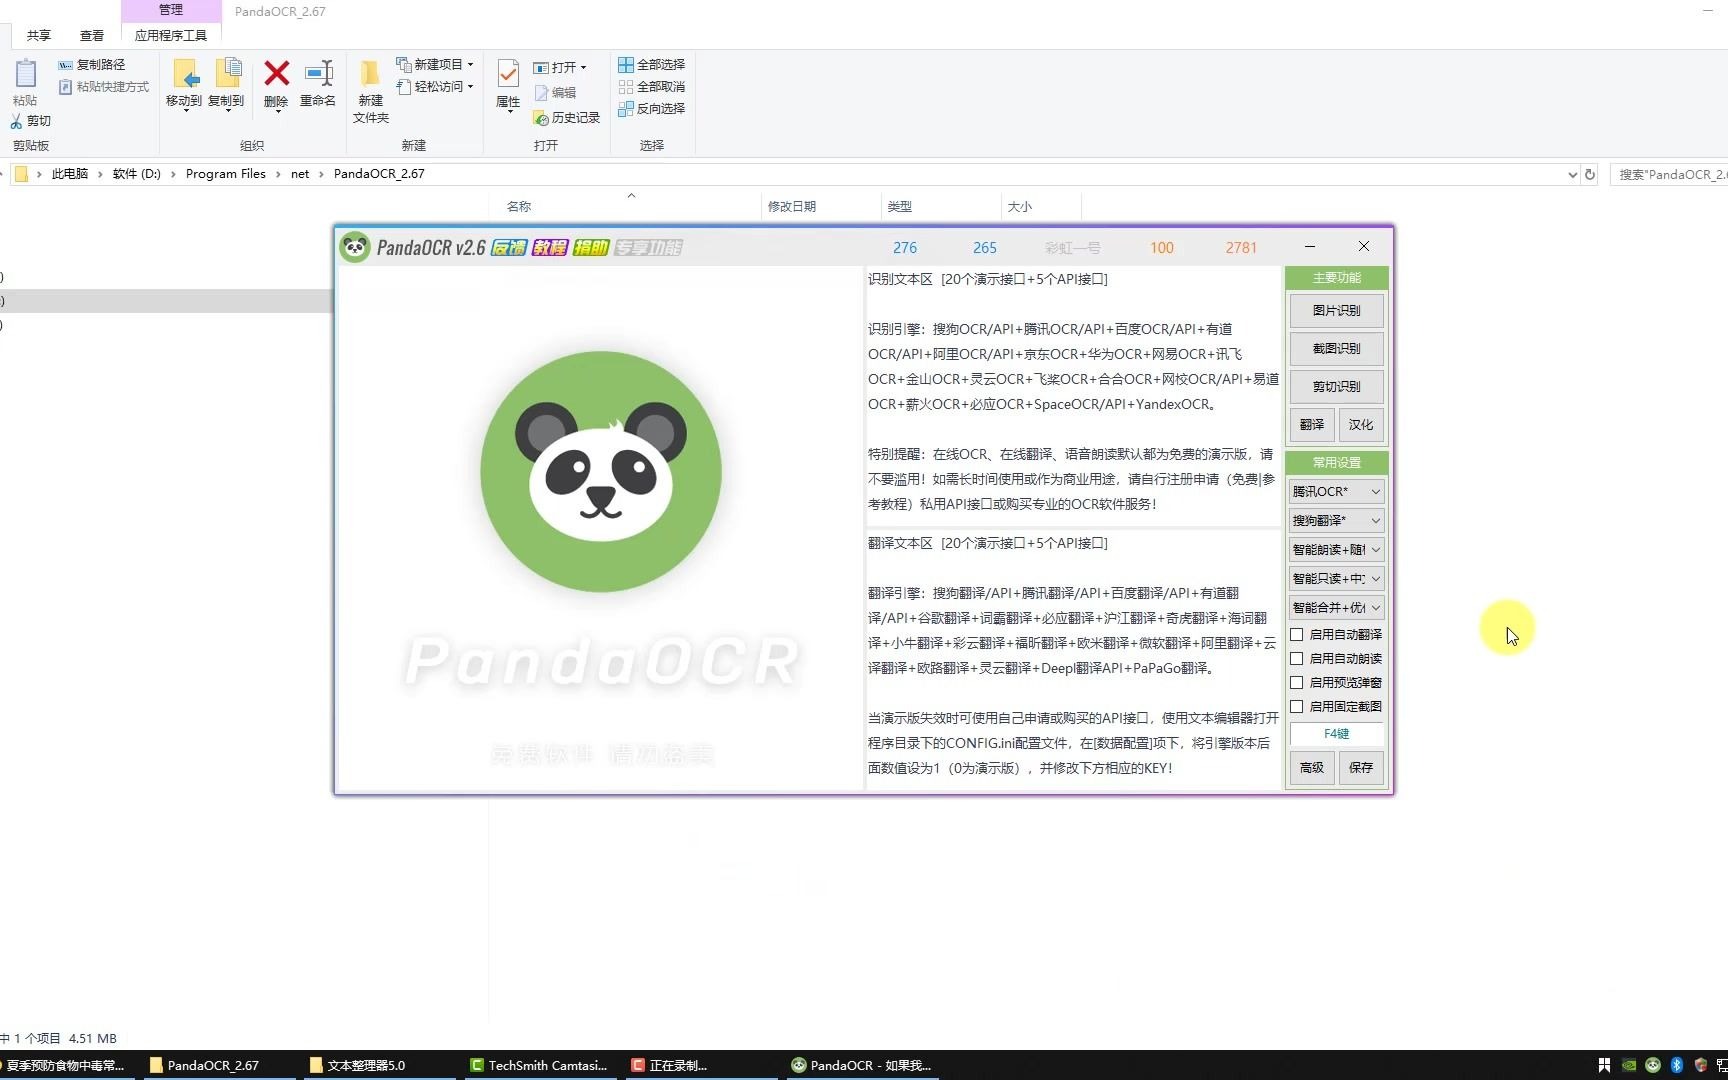1728x1080 pixels.
Task: Click the 汉化 button
Action: click(1361, 425)
